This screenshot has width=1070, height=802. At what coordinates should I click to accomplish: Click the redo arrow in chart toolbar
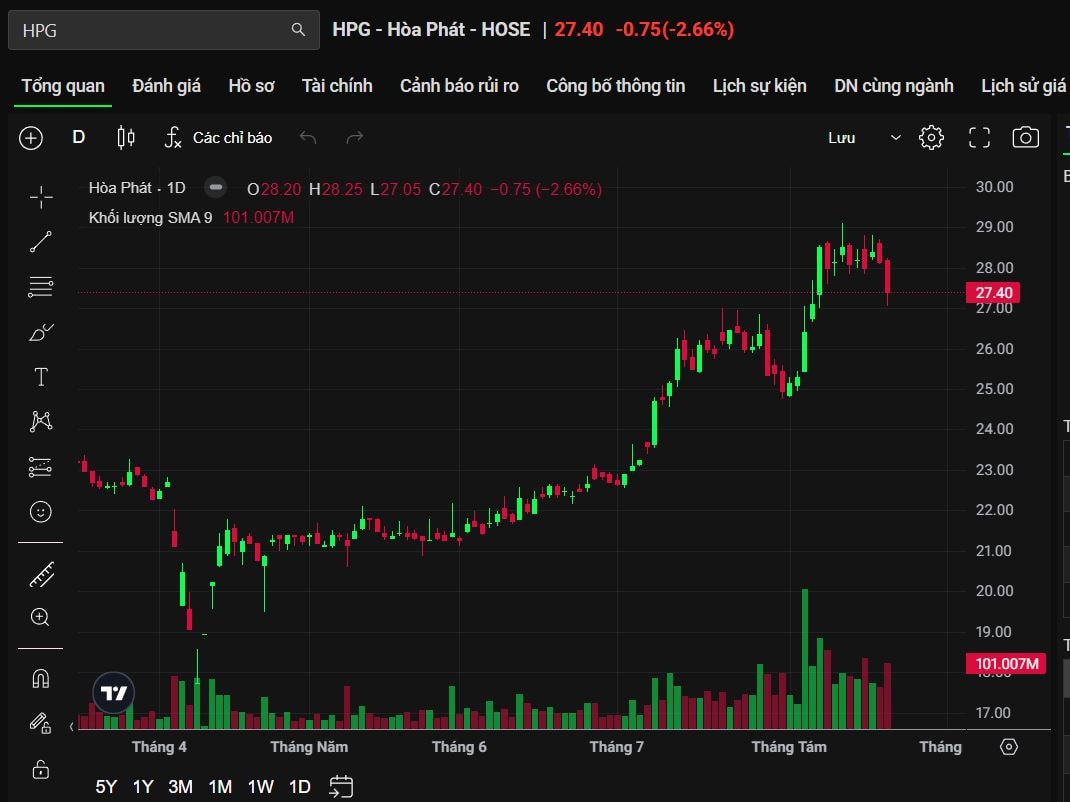355,138
